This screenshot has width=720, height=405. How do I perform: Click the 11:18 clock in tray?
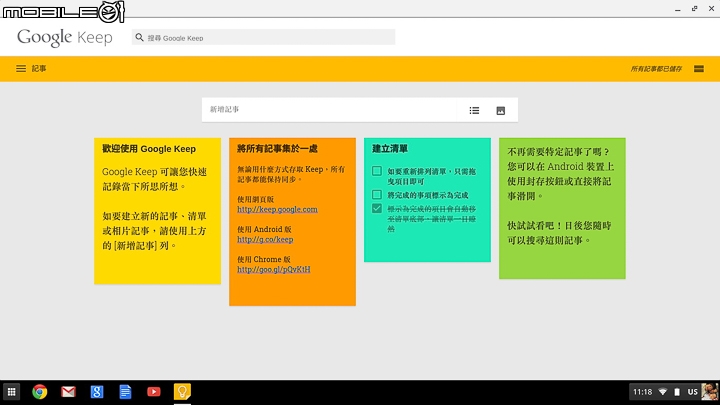click(642, 392)
